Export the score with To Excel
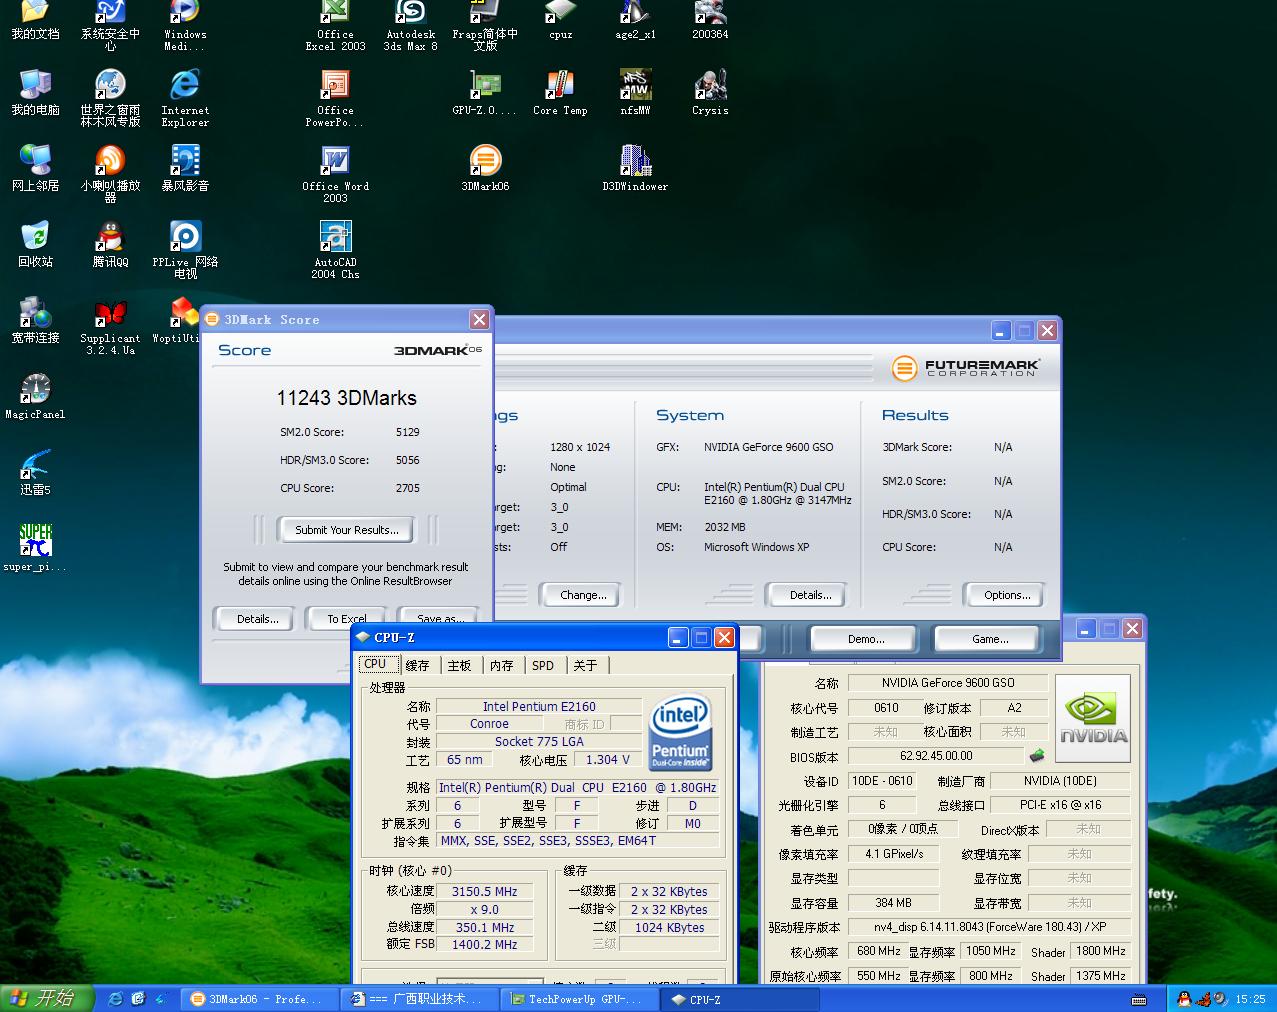Screen dimensions: 1277x1012 click(346, 618)
